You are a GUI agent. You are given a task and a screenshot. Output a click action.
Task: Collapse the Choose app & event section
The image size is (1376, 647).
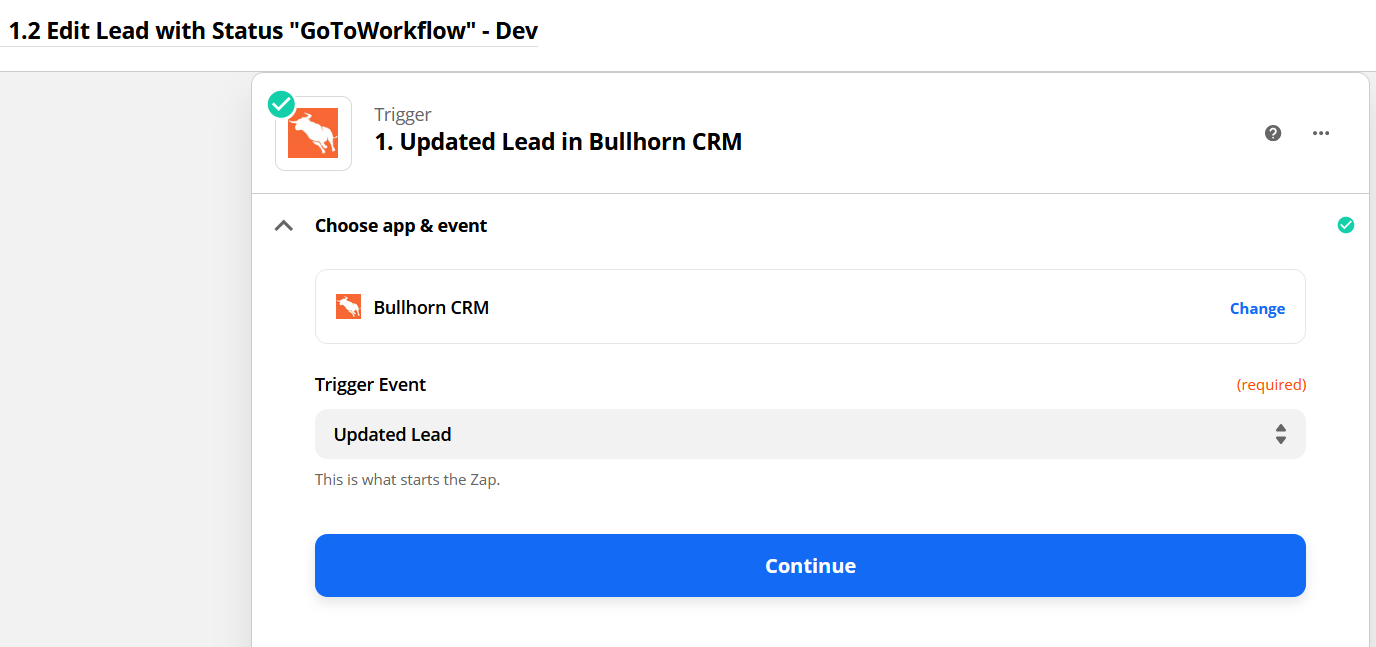[284, 226]
